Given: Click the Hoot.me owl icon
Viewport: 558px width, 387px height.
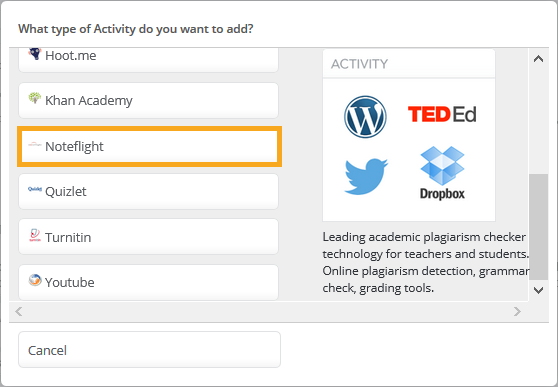Looking at the screenshot, I should click(35, 54).
